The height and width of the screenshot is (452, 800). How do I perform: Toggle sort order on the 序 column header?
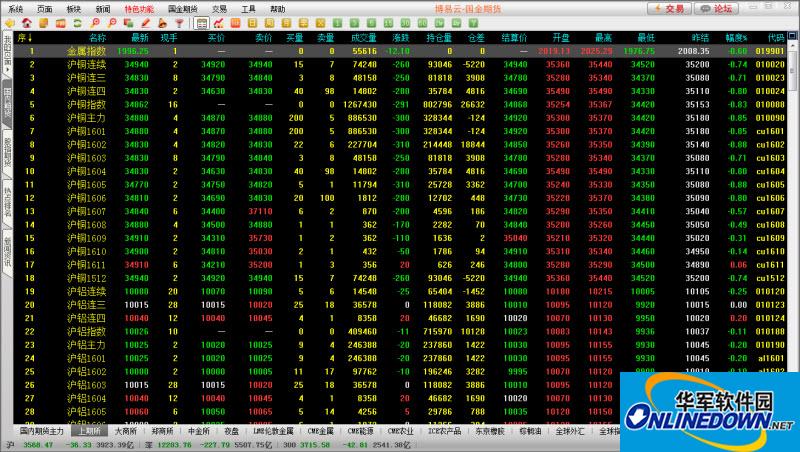click(24, 37)
